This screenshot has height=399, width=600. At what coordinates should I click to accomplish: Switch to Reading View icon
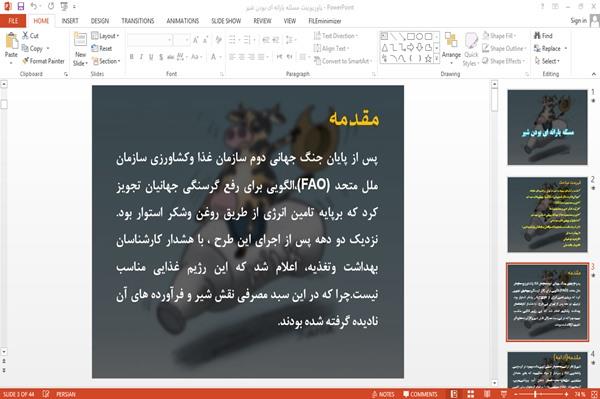pyautogui.click(x=487, y=394)
